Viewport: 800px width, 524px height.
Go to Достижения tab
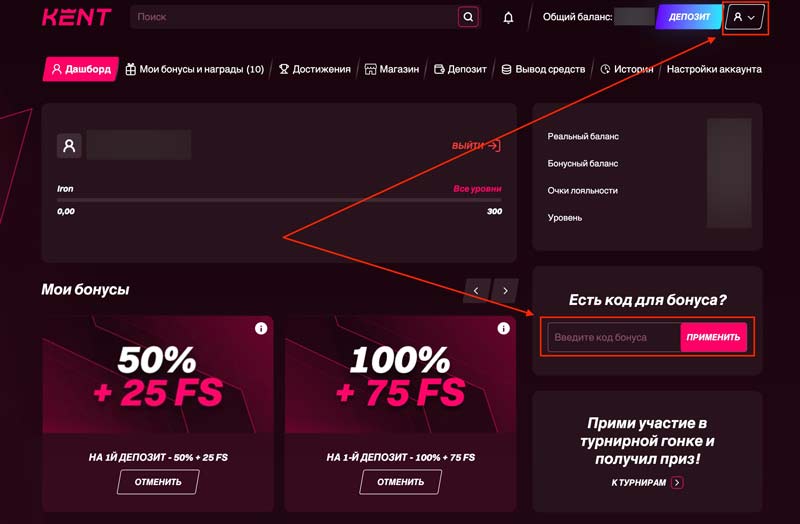(314, 69)
